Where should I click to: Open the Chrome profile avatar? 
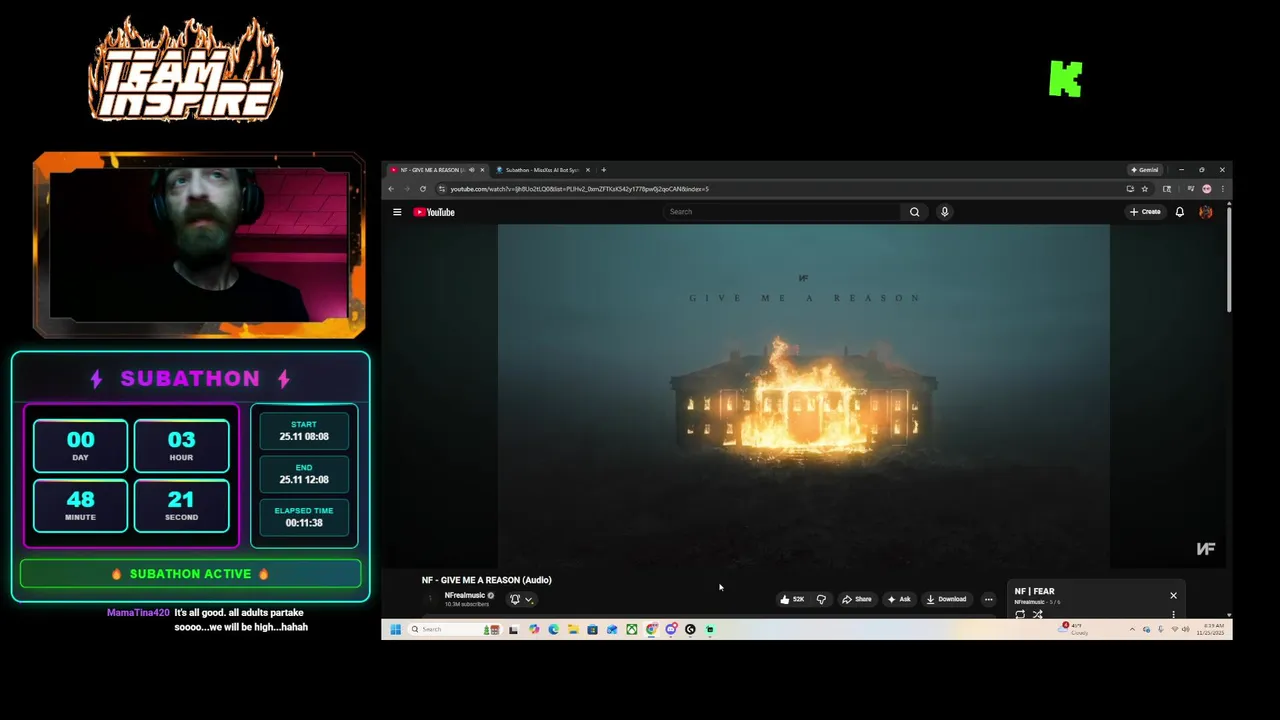click(1207, 189)
